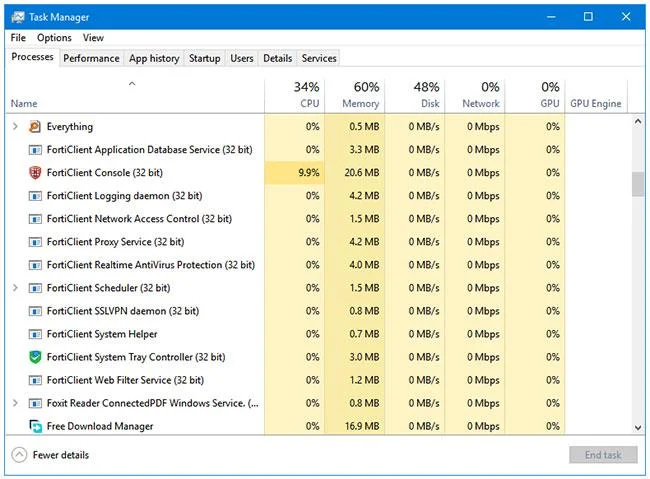The height and width of the screenshot is (479, 650).
Task: Click the sort arrow above the Name column
Action: click(x=132, y=84)
